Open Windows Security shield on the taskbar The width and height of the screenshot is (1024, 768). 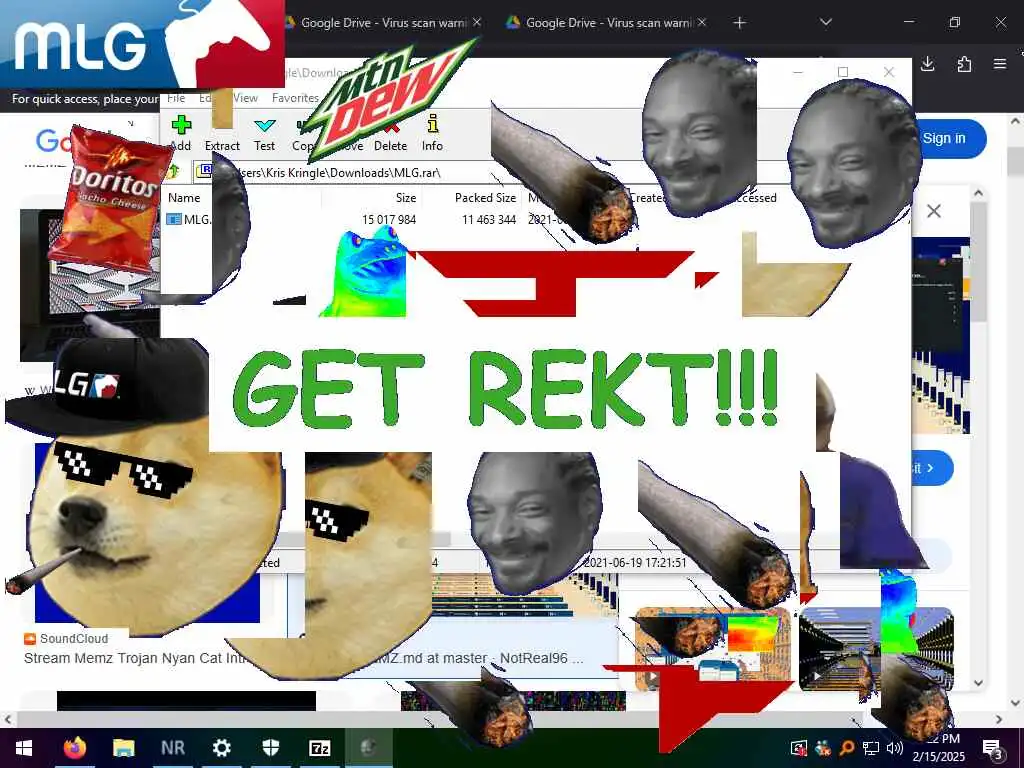click(270, 748)
